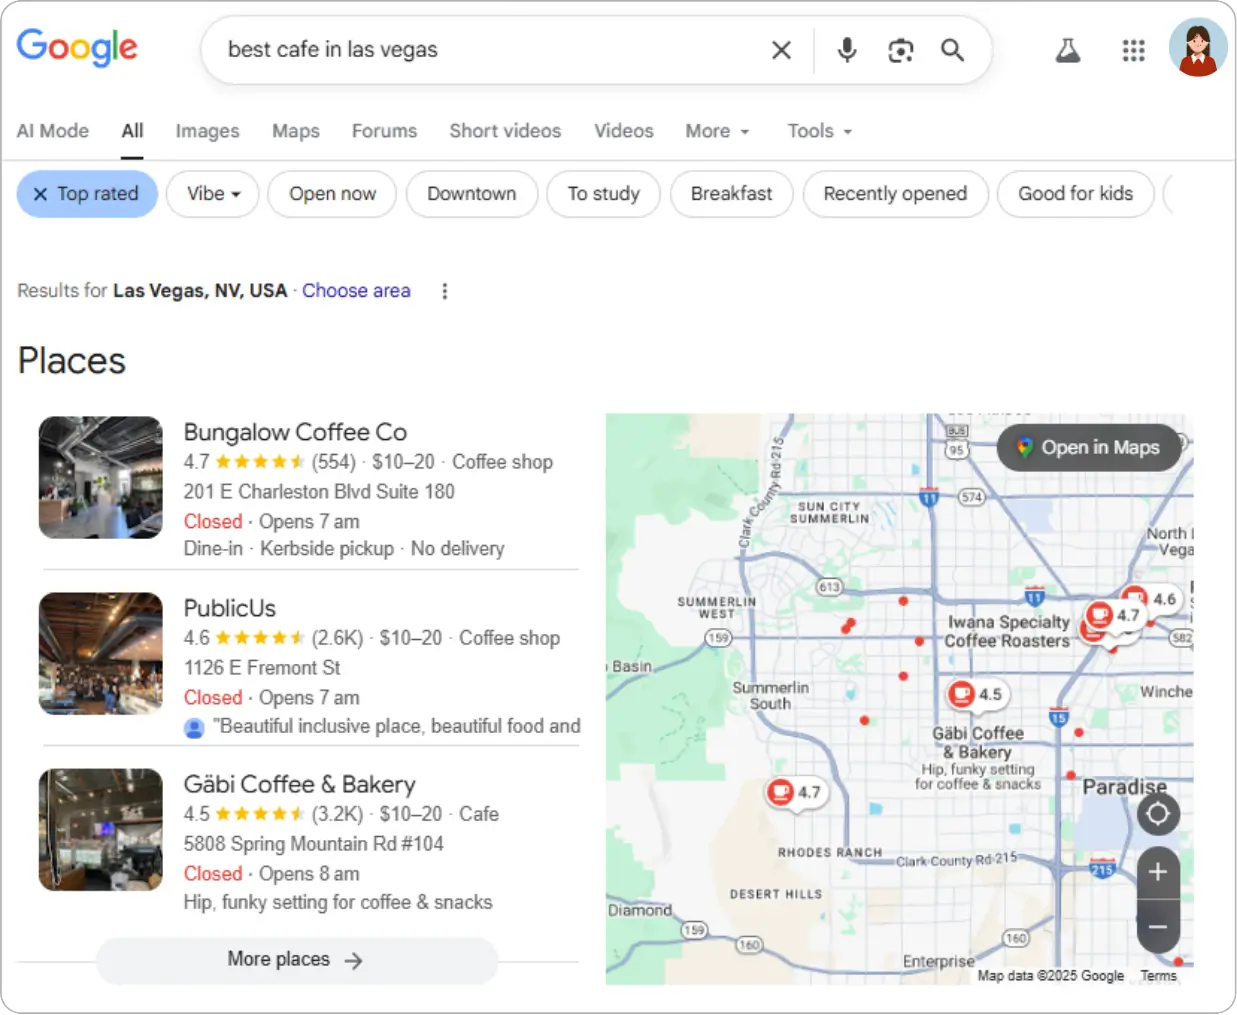Screen dimensions: 1237x1015
Task: Clear the search query with X icon
Action: (781, 50)
